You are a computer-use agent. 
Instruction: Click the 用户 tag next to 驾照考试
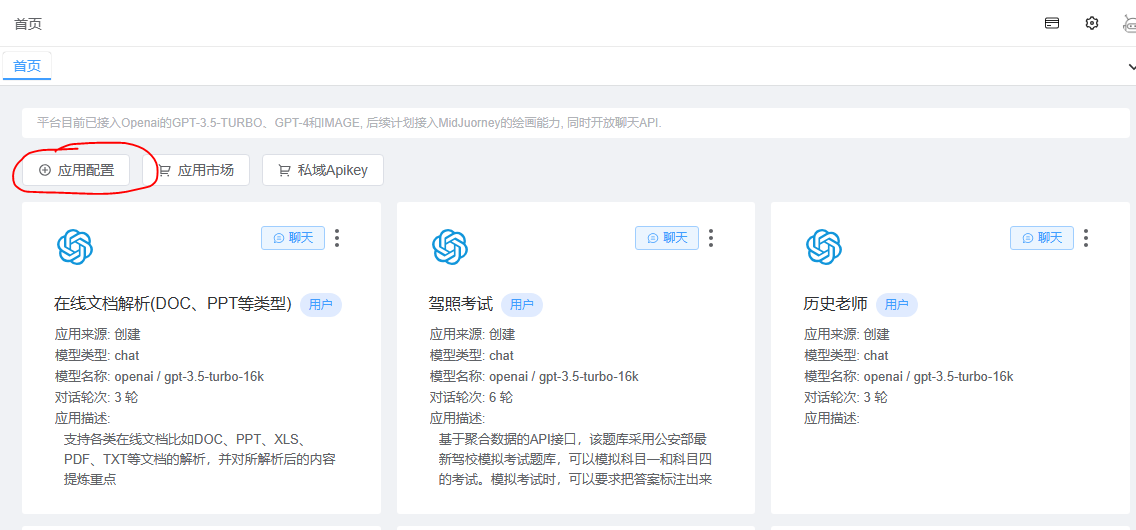(521, 305)
